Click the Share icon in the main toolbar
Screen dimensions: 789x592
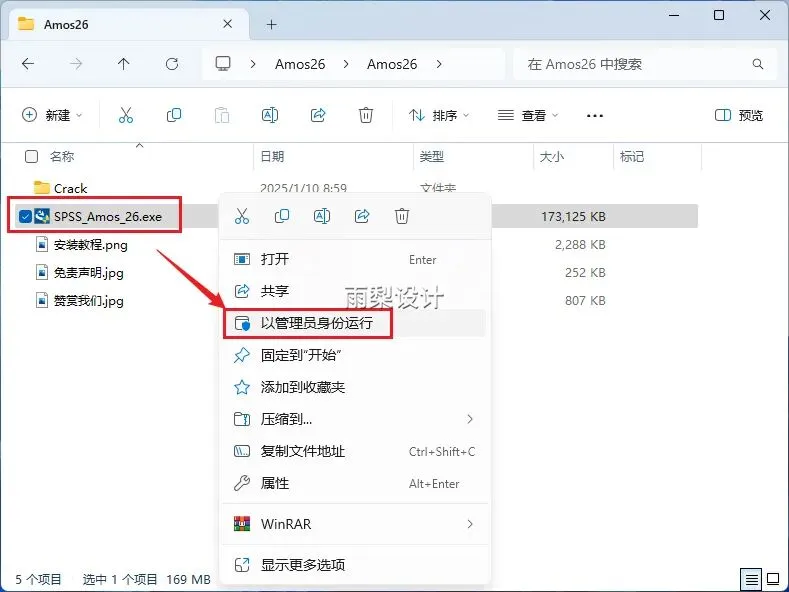tap(318, 115)
